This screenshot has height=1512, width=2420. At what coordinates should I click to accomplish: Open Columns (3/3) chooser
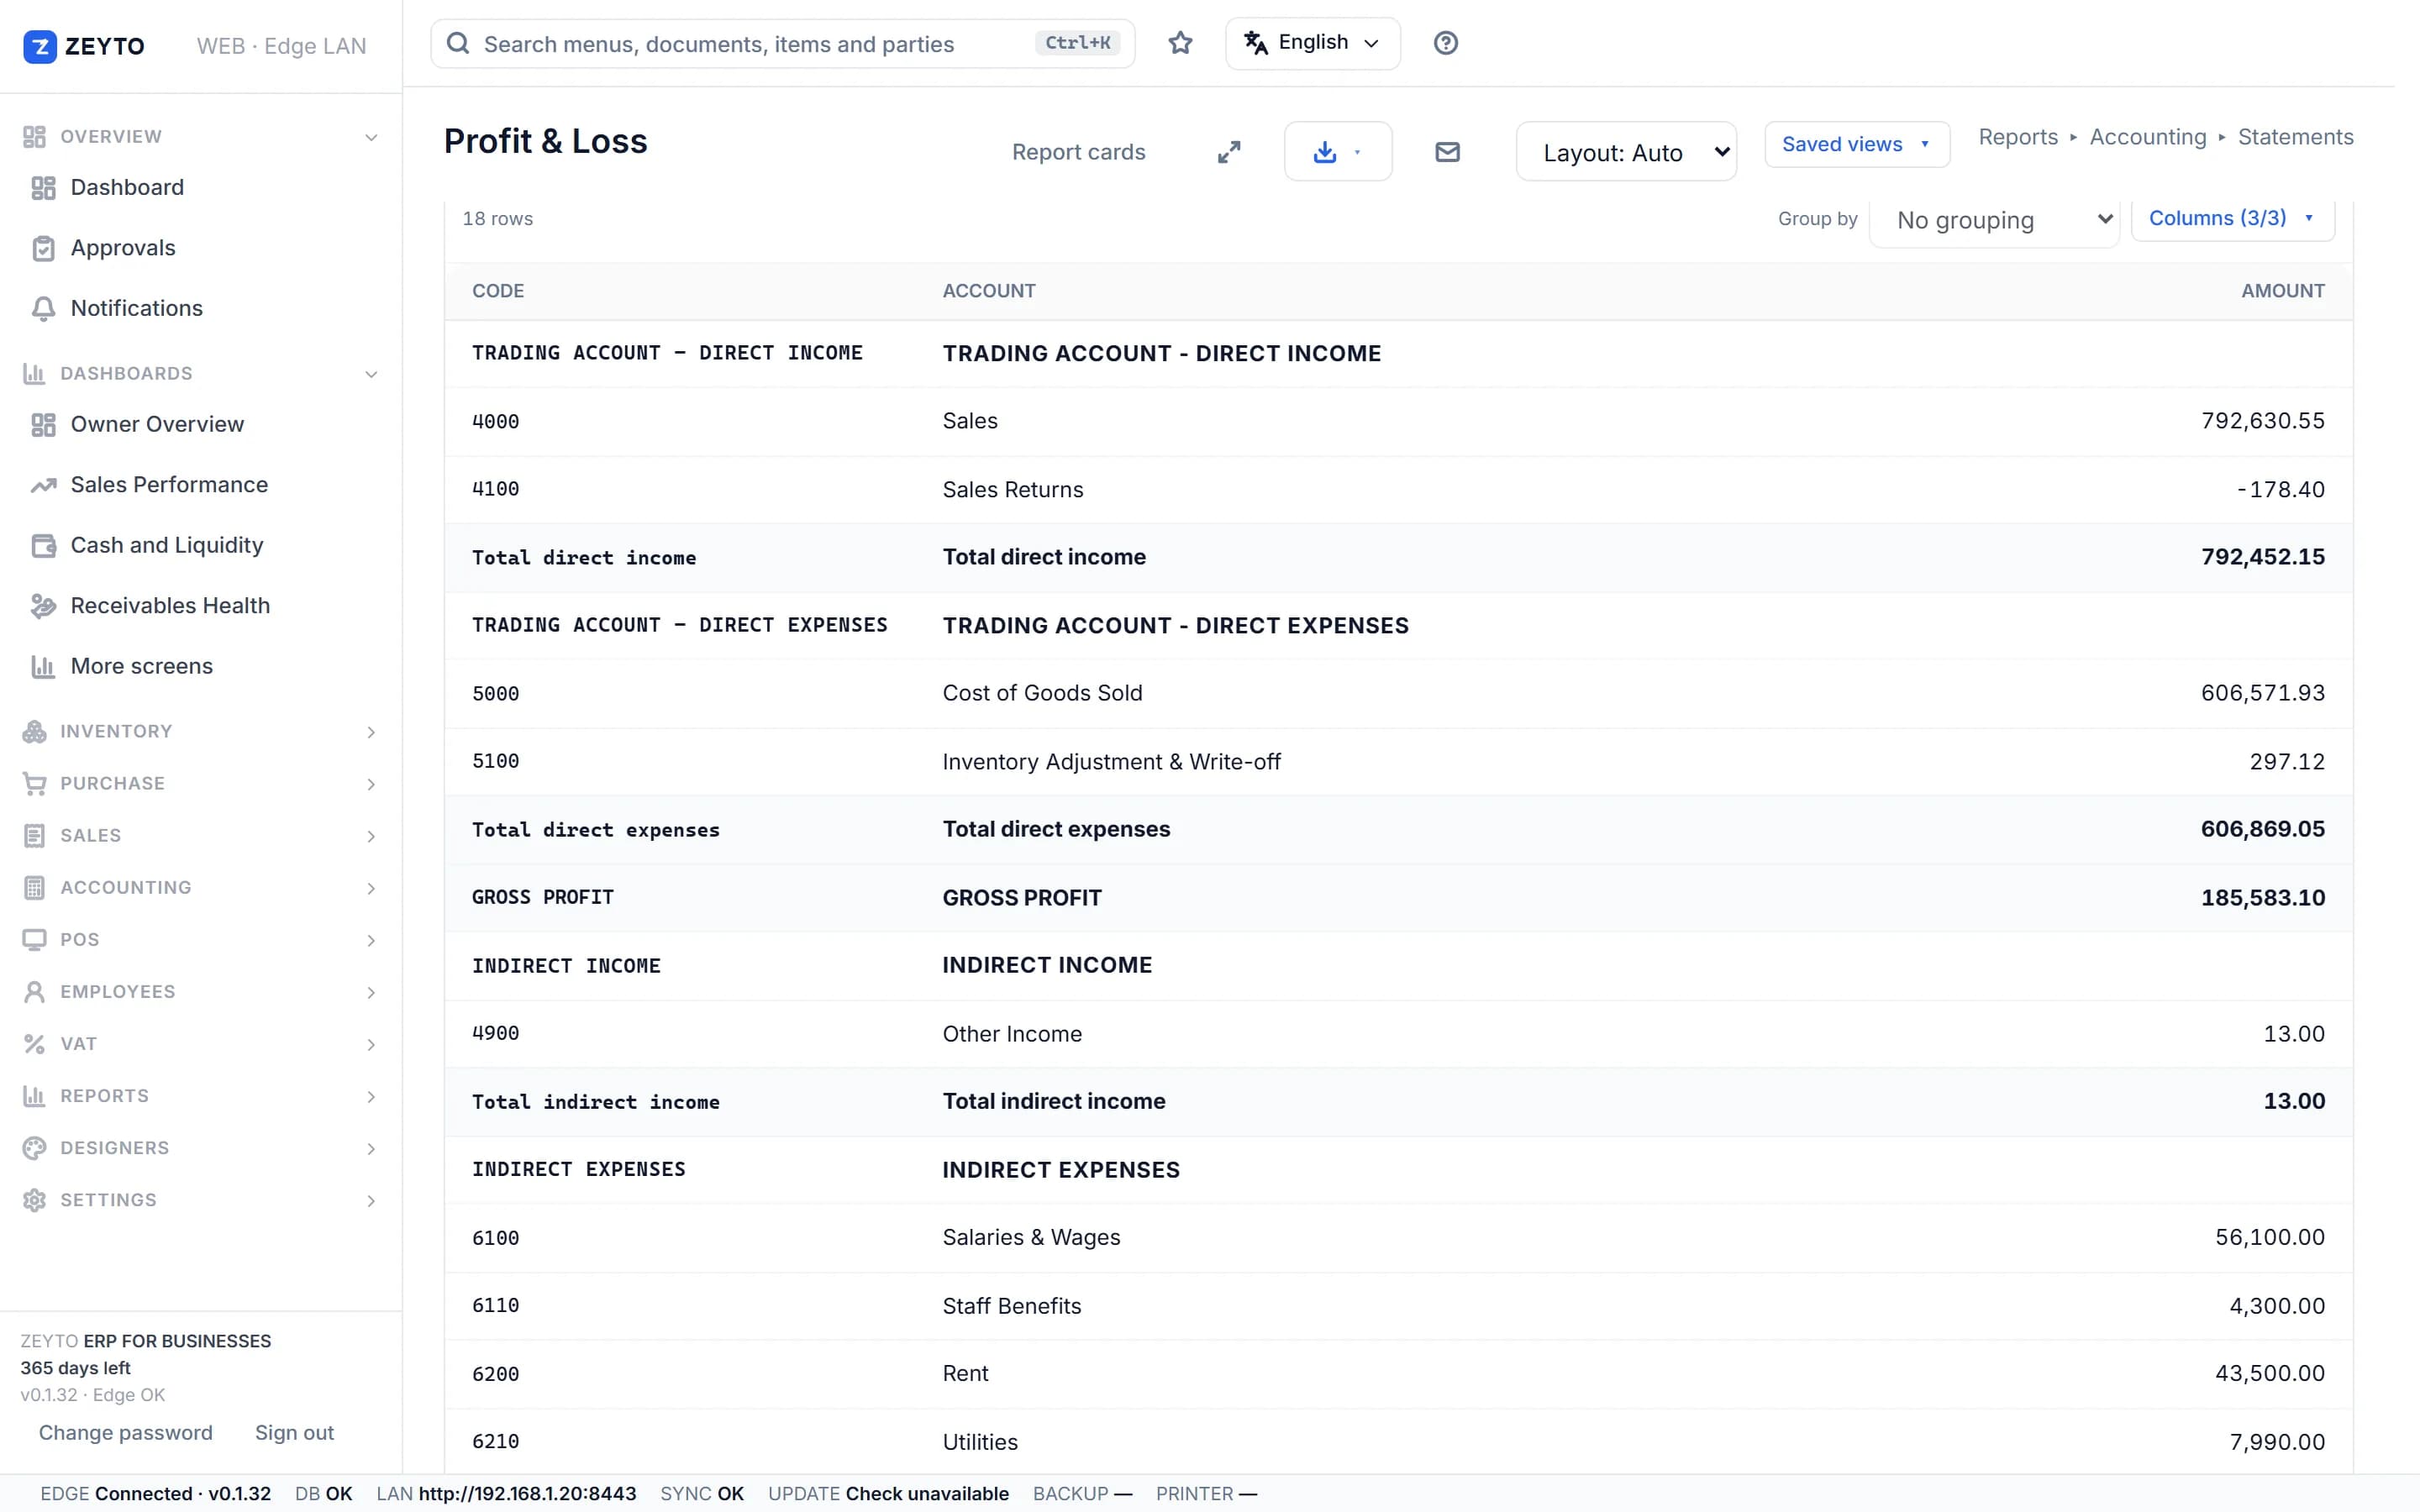click(2232, 218)
